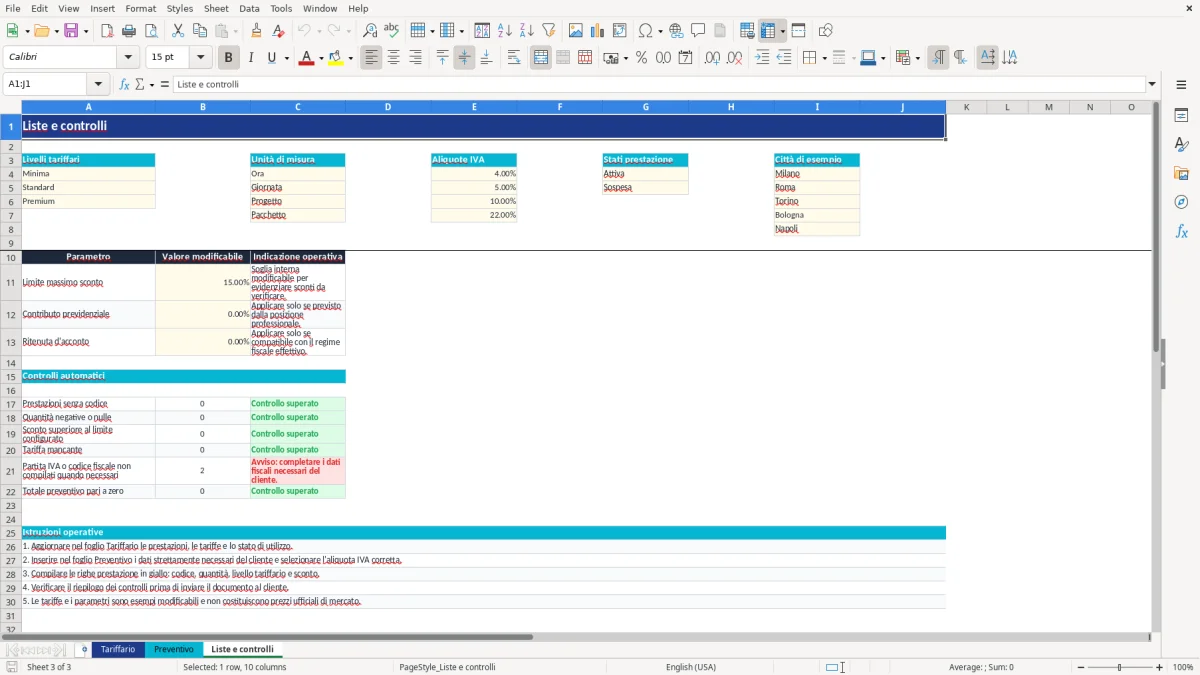Toggle Center Horizontally alignment
This screenshot has height=675, width=1200.
[x=393, y=58]
